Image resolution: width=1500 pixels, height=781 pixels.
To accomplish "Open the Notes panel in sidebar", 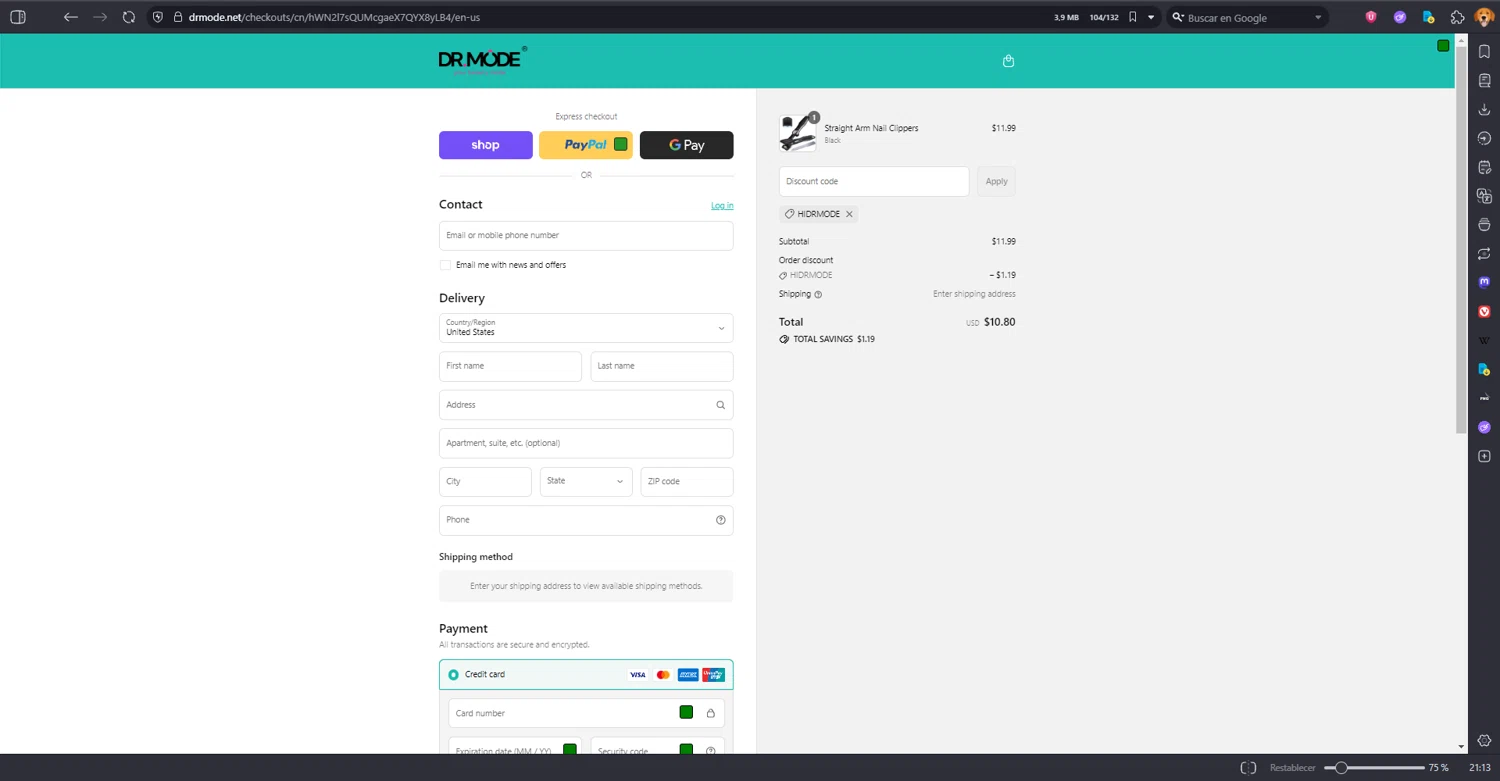I will (1484, 167).
